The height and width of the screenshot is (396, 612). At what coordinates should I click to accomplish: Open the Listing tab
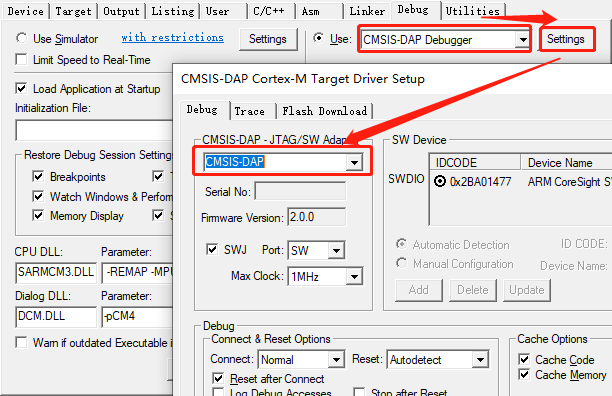click(173, 11)
